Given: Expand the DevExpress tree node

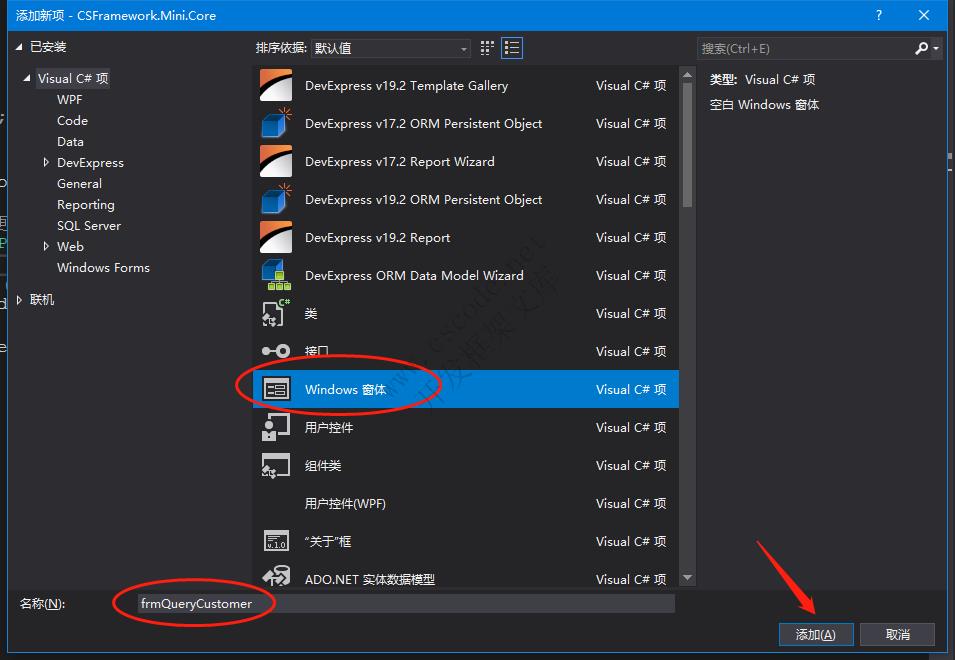Looking at the screenshot, I should [x=45, y=162].
